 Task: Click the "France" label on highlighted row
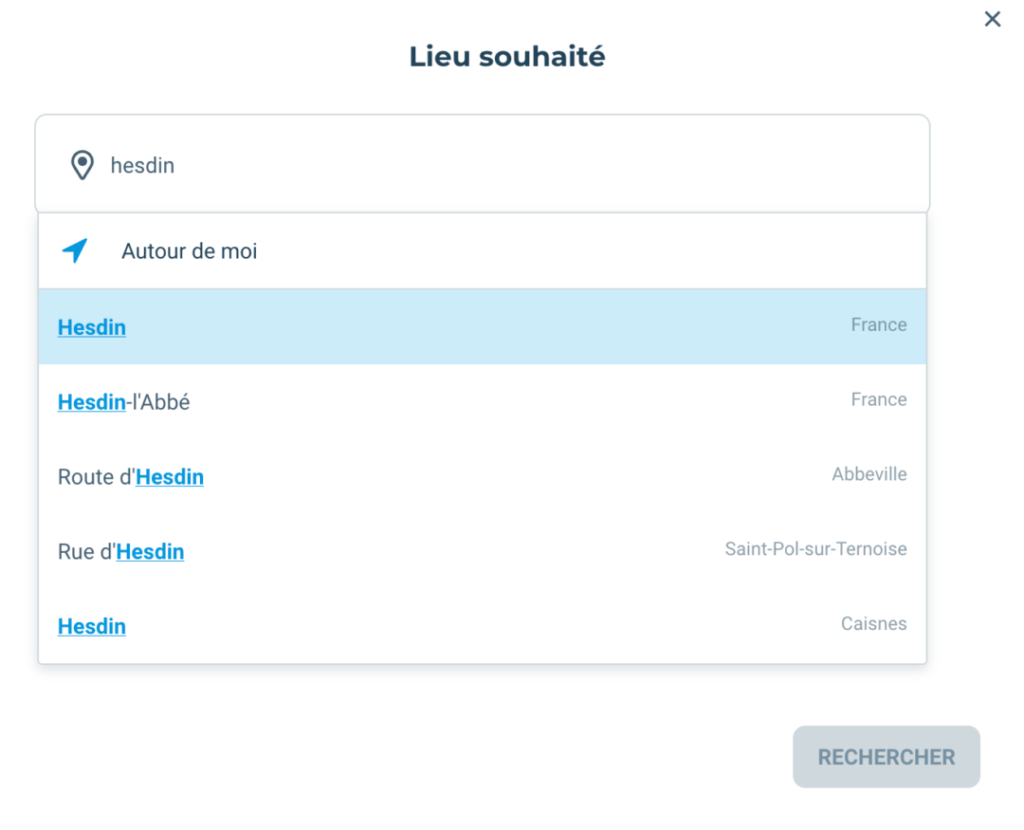(x=878, y=325)
